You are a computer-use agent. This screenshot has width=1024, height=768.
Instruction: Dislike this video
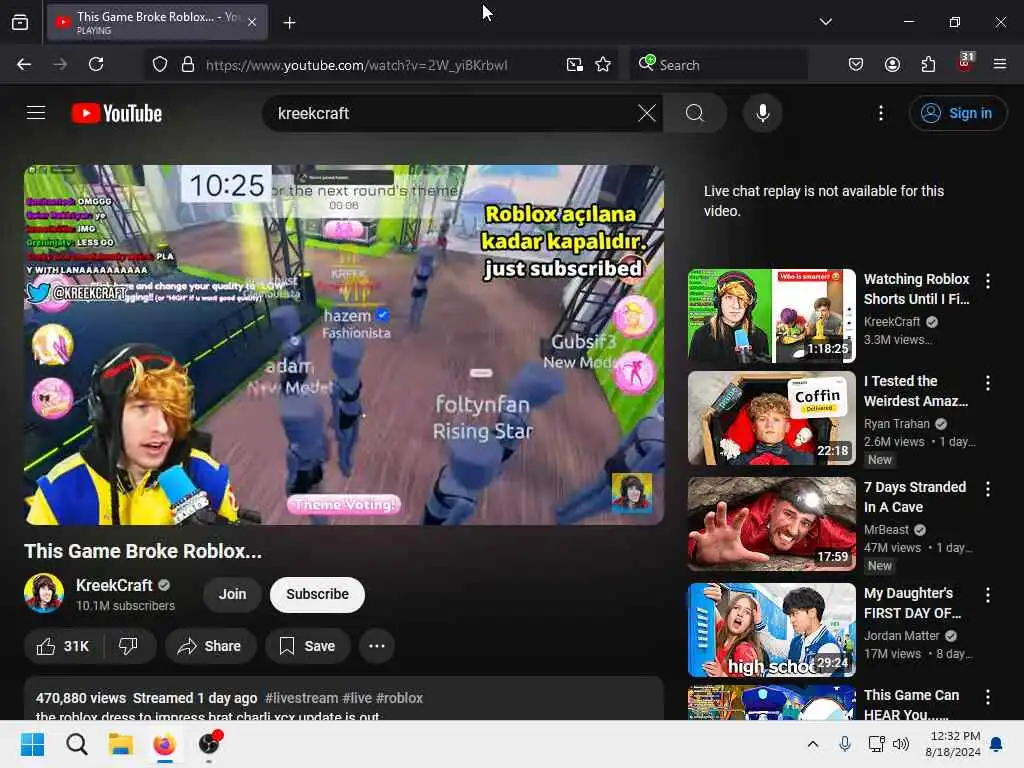(x=129, y=646)
